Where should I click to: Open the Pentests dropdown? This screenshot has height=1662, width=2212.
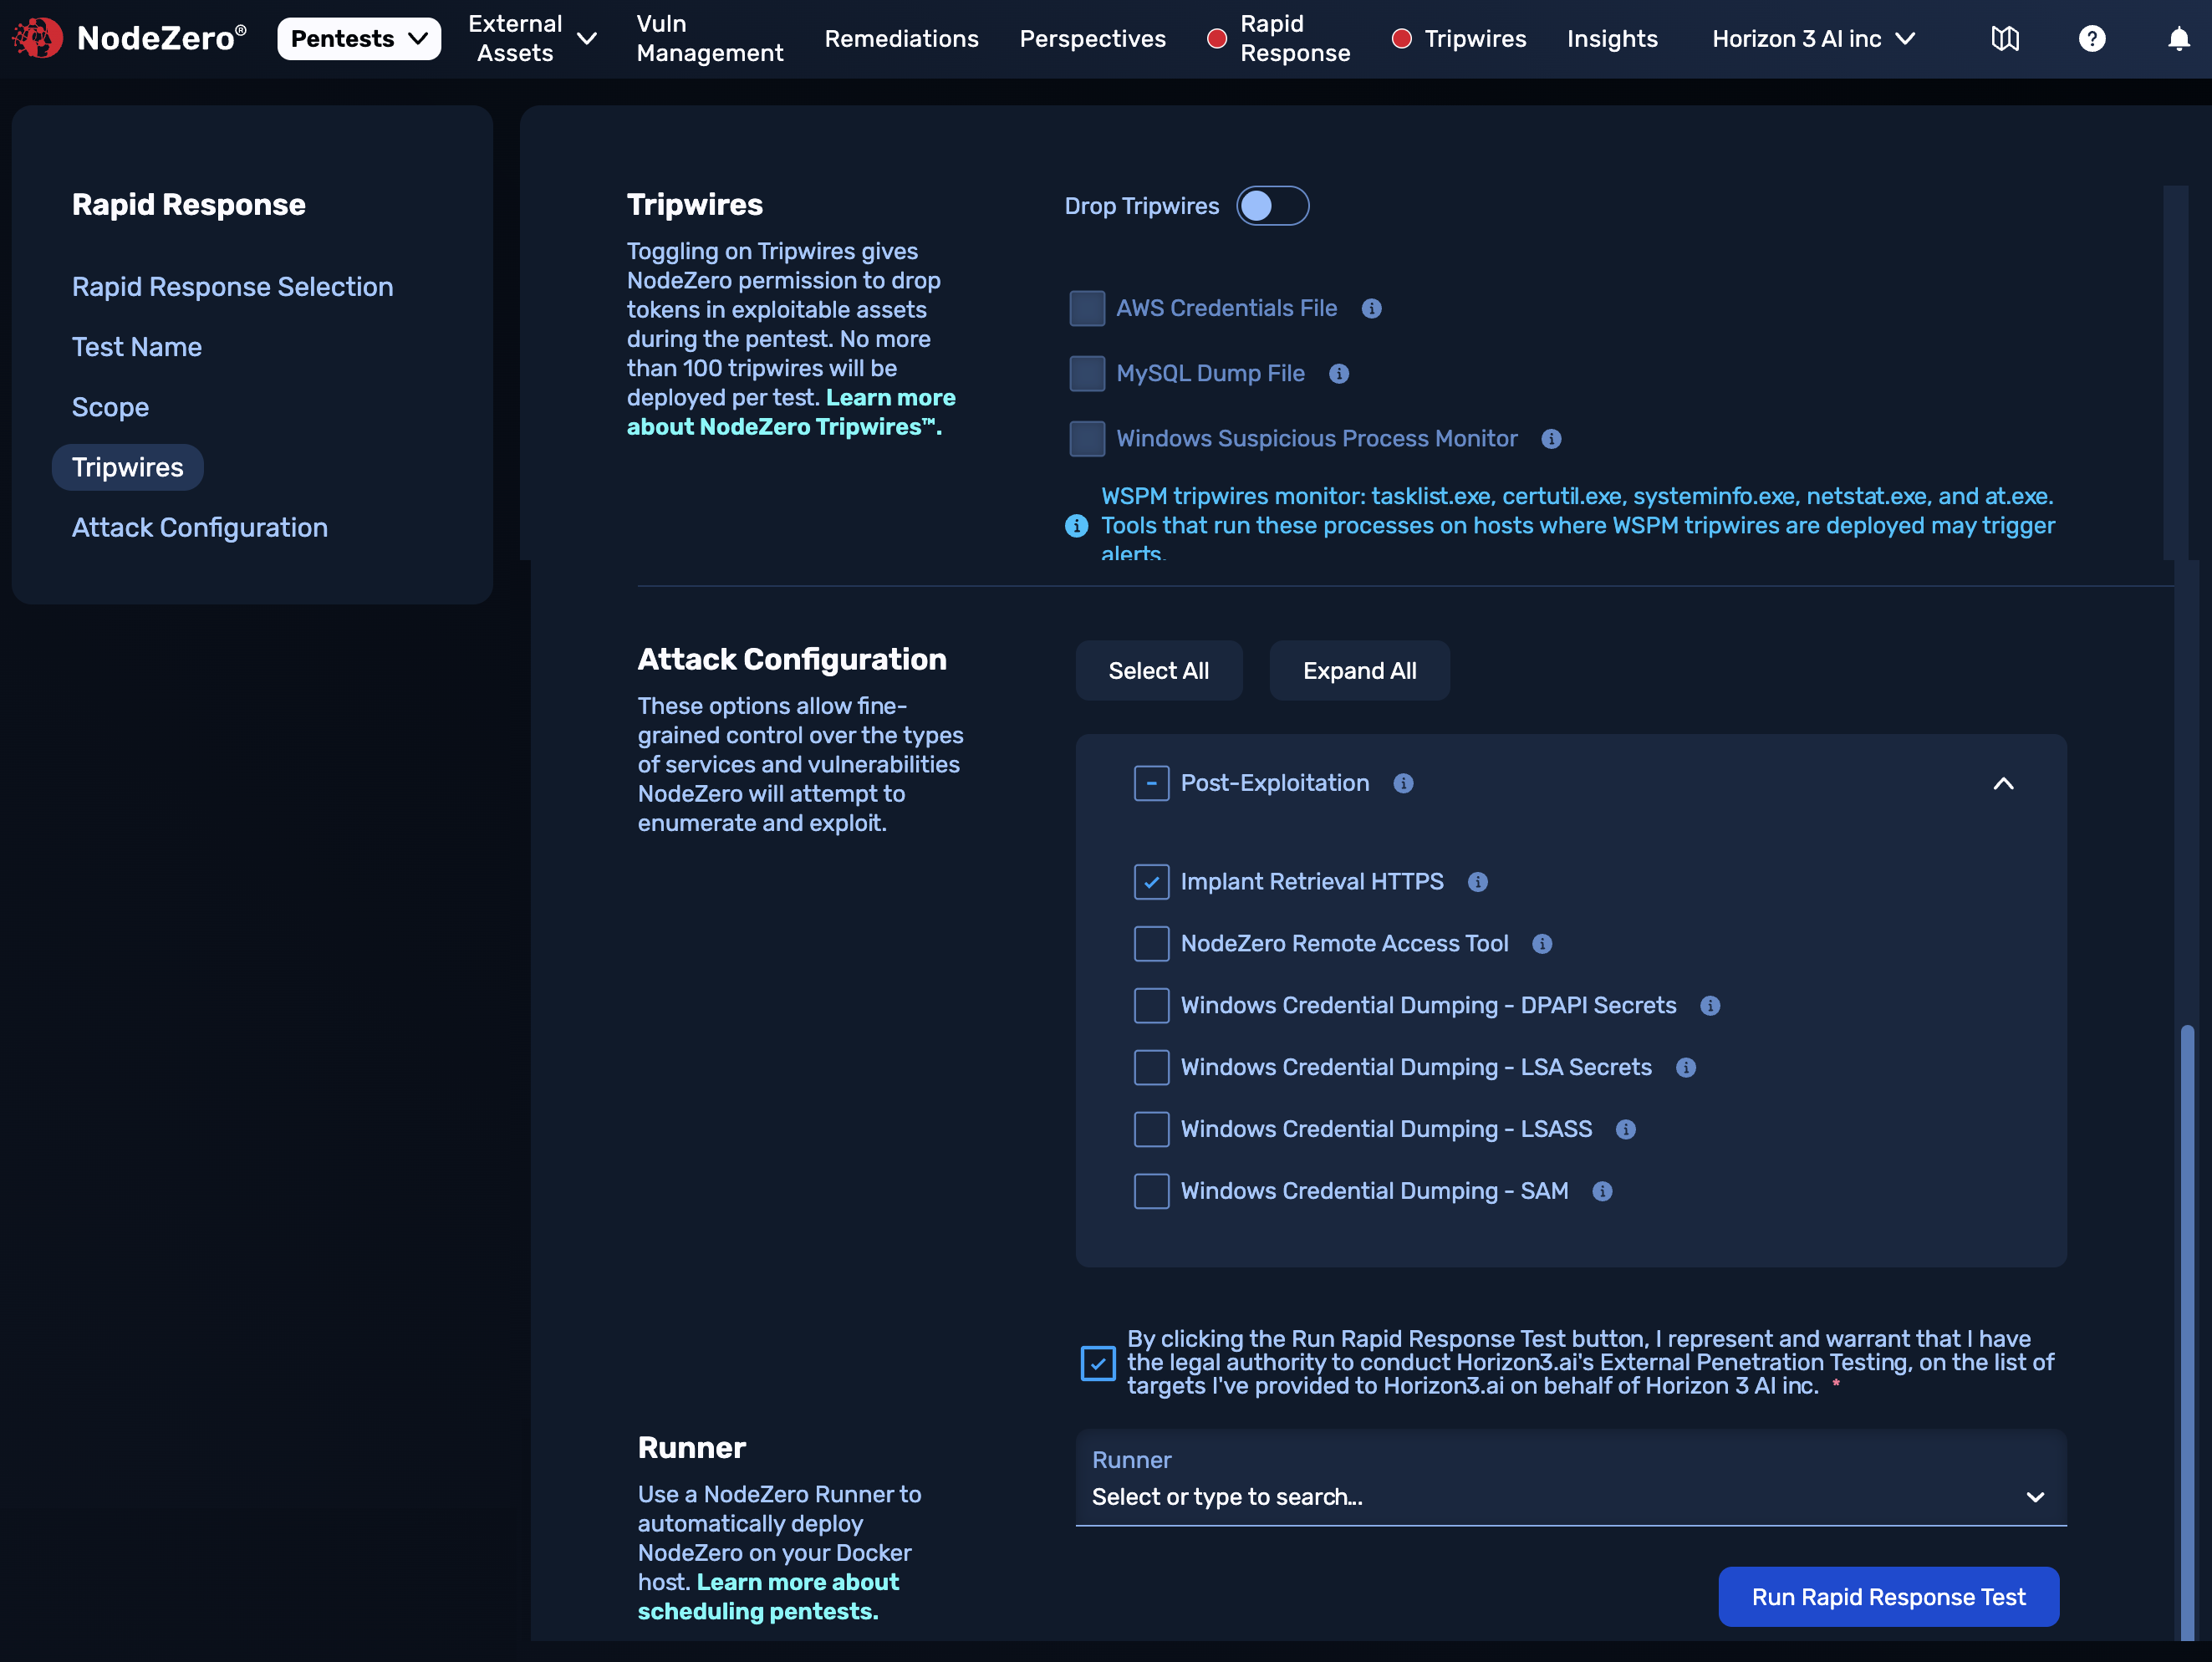click(359, 39)
